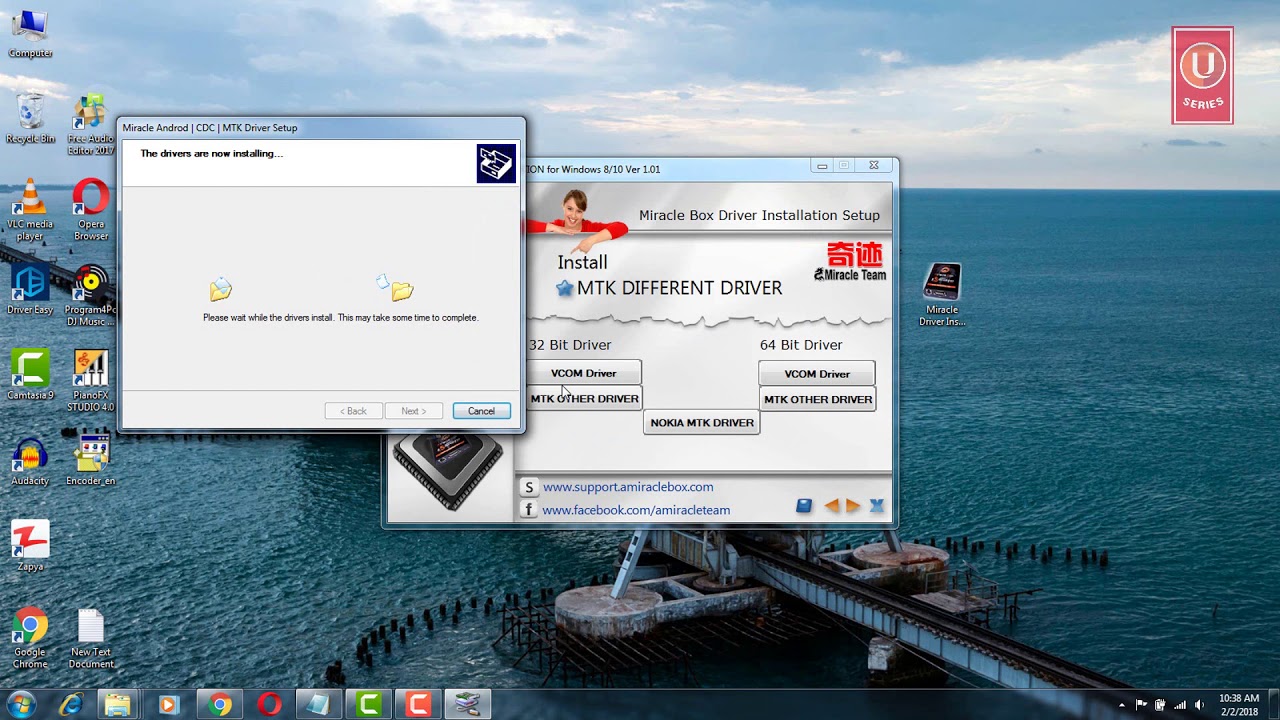This screenshot has width=1280, height=720.
Task: Click NOKIA MTK DRIVER button
Action: pyautogui.click(x=702, y=423)
